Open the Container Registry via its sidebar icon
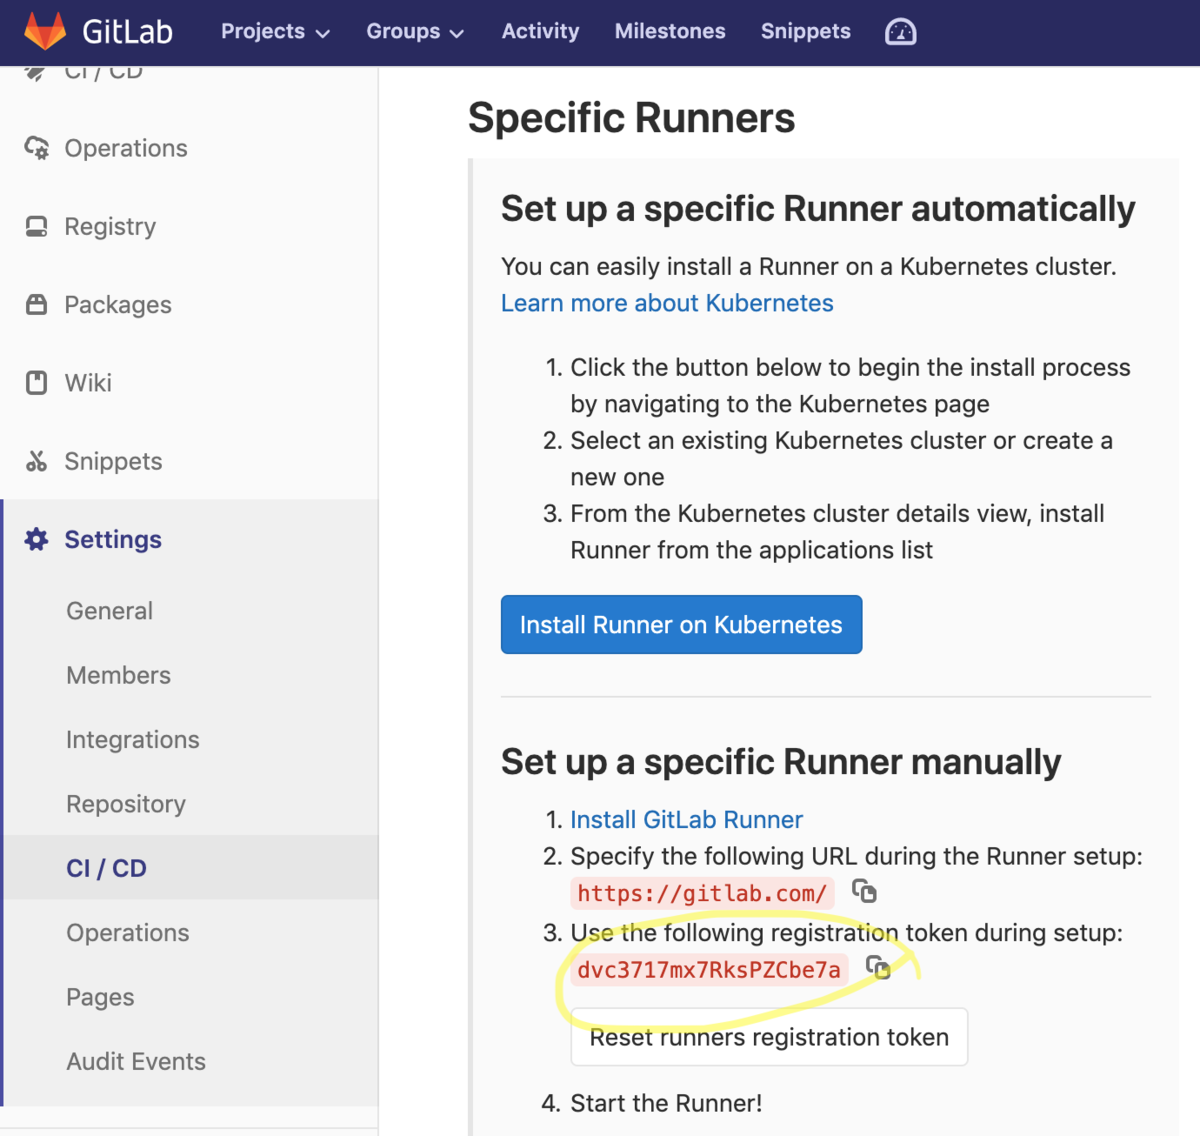This screenshot has width=1200, height=1136. (x=35, y=226)
